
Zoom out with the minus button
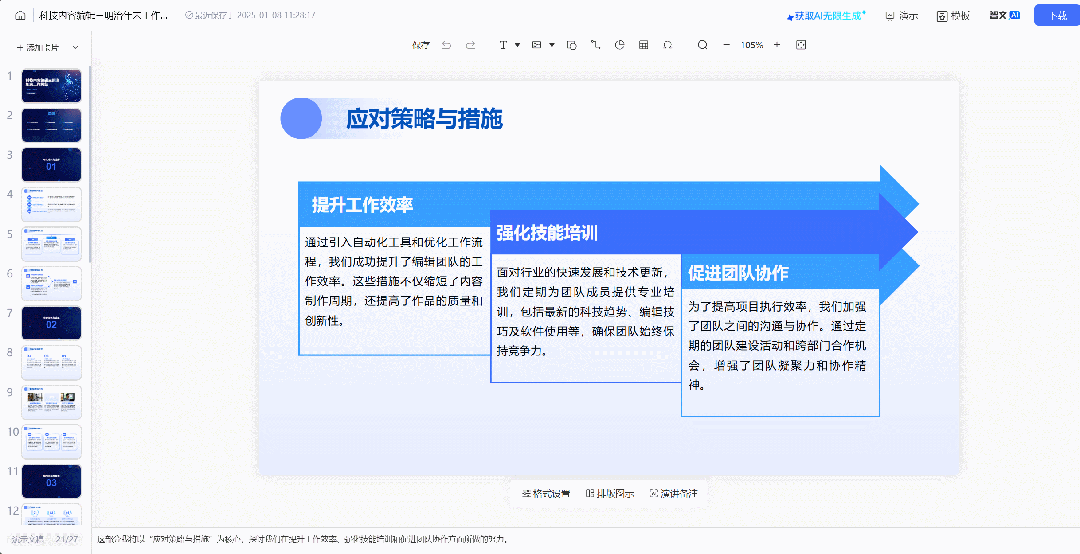click(x=727, y=45)
